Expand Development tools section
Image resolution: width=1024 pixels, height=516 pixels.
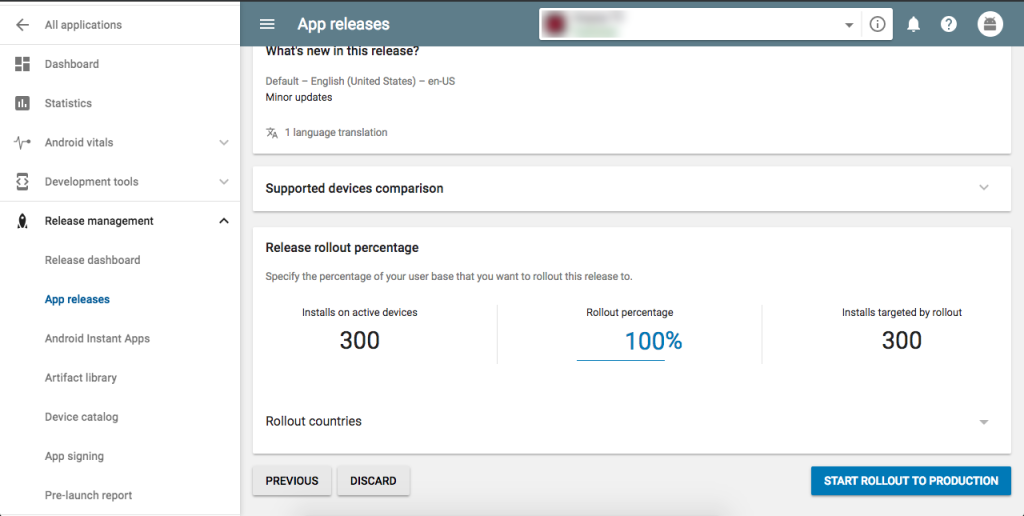[x=224, y=182]
